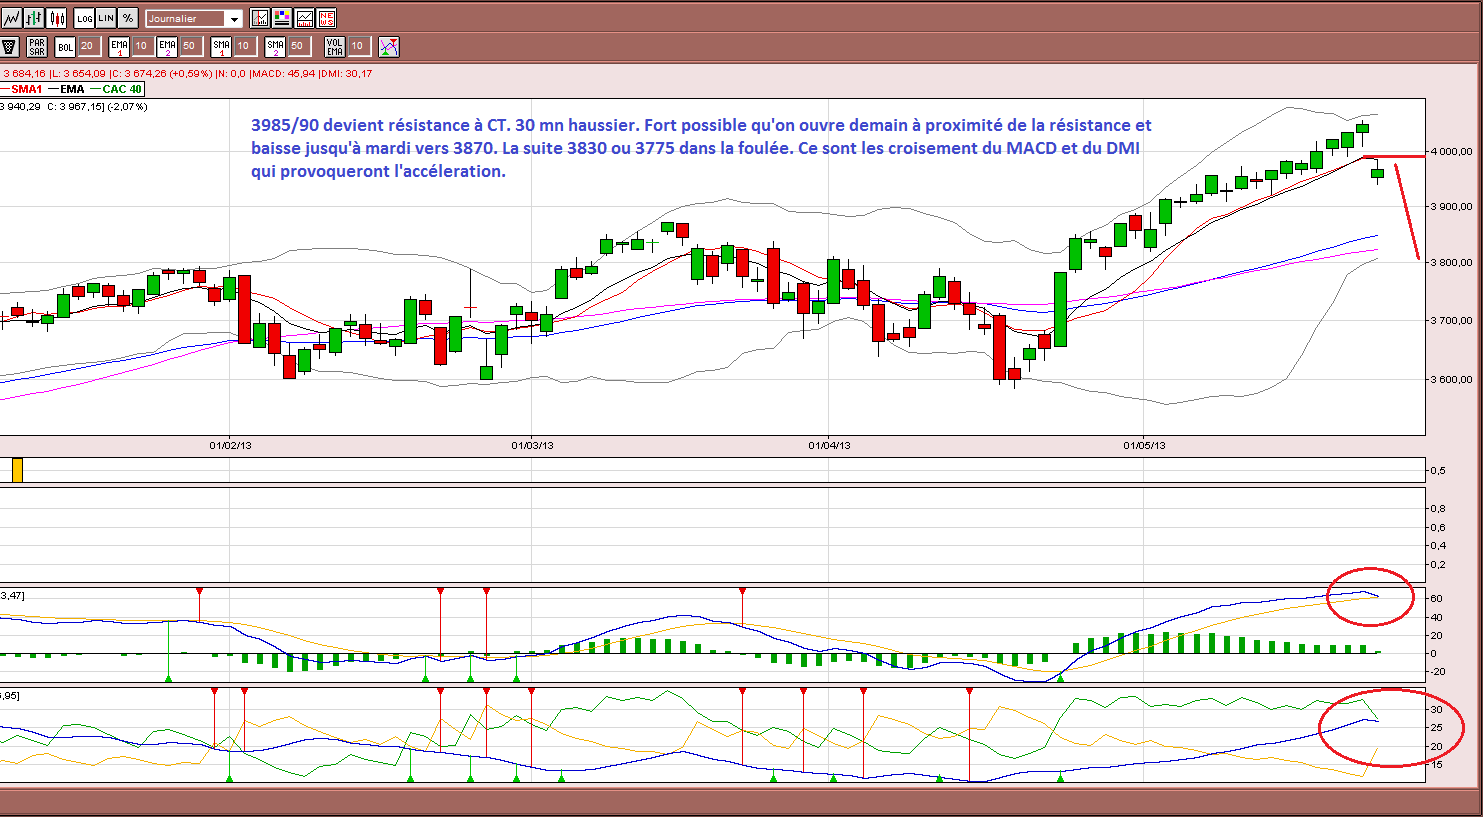Click the crossing signals marker icon
The width and height of the screenshot is (1483, 818).
click(389, 46)
